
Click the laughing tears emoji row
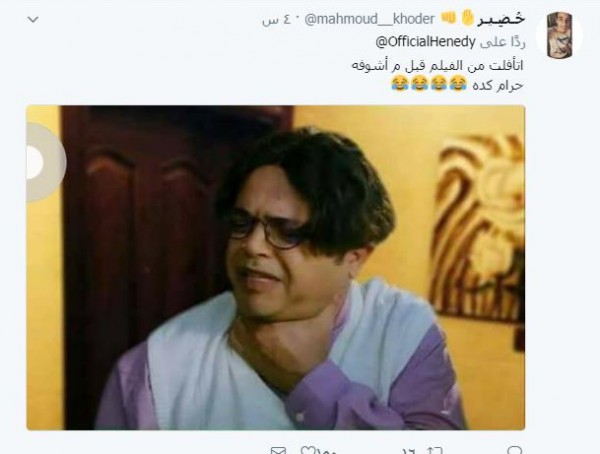[429, 83]
